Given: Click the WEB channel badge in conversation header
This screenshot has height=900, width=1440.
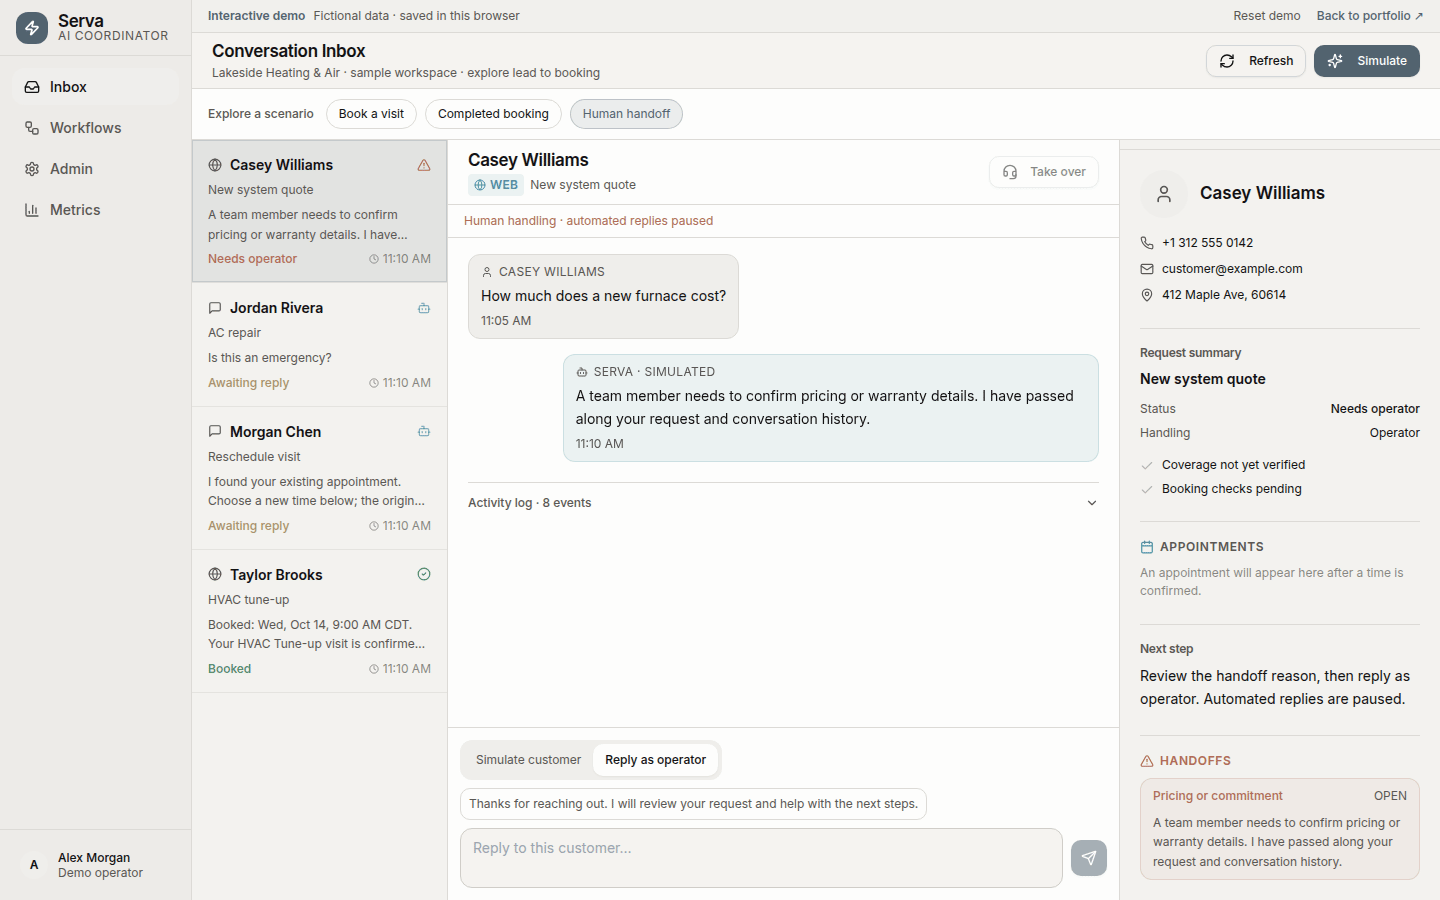Looking at the screenshot, I should [496, 185].
